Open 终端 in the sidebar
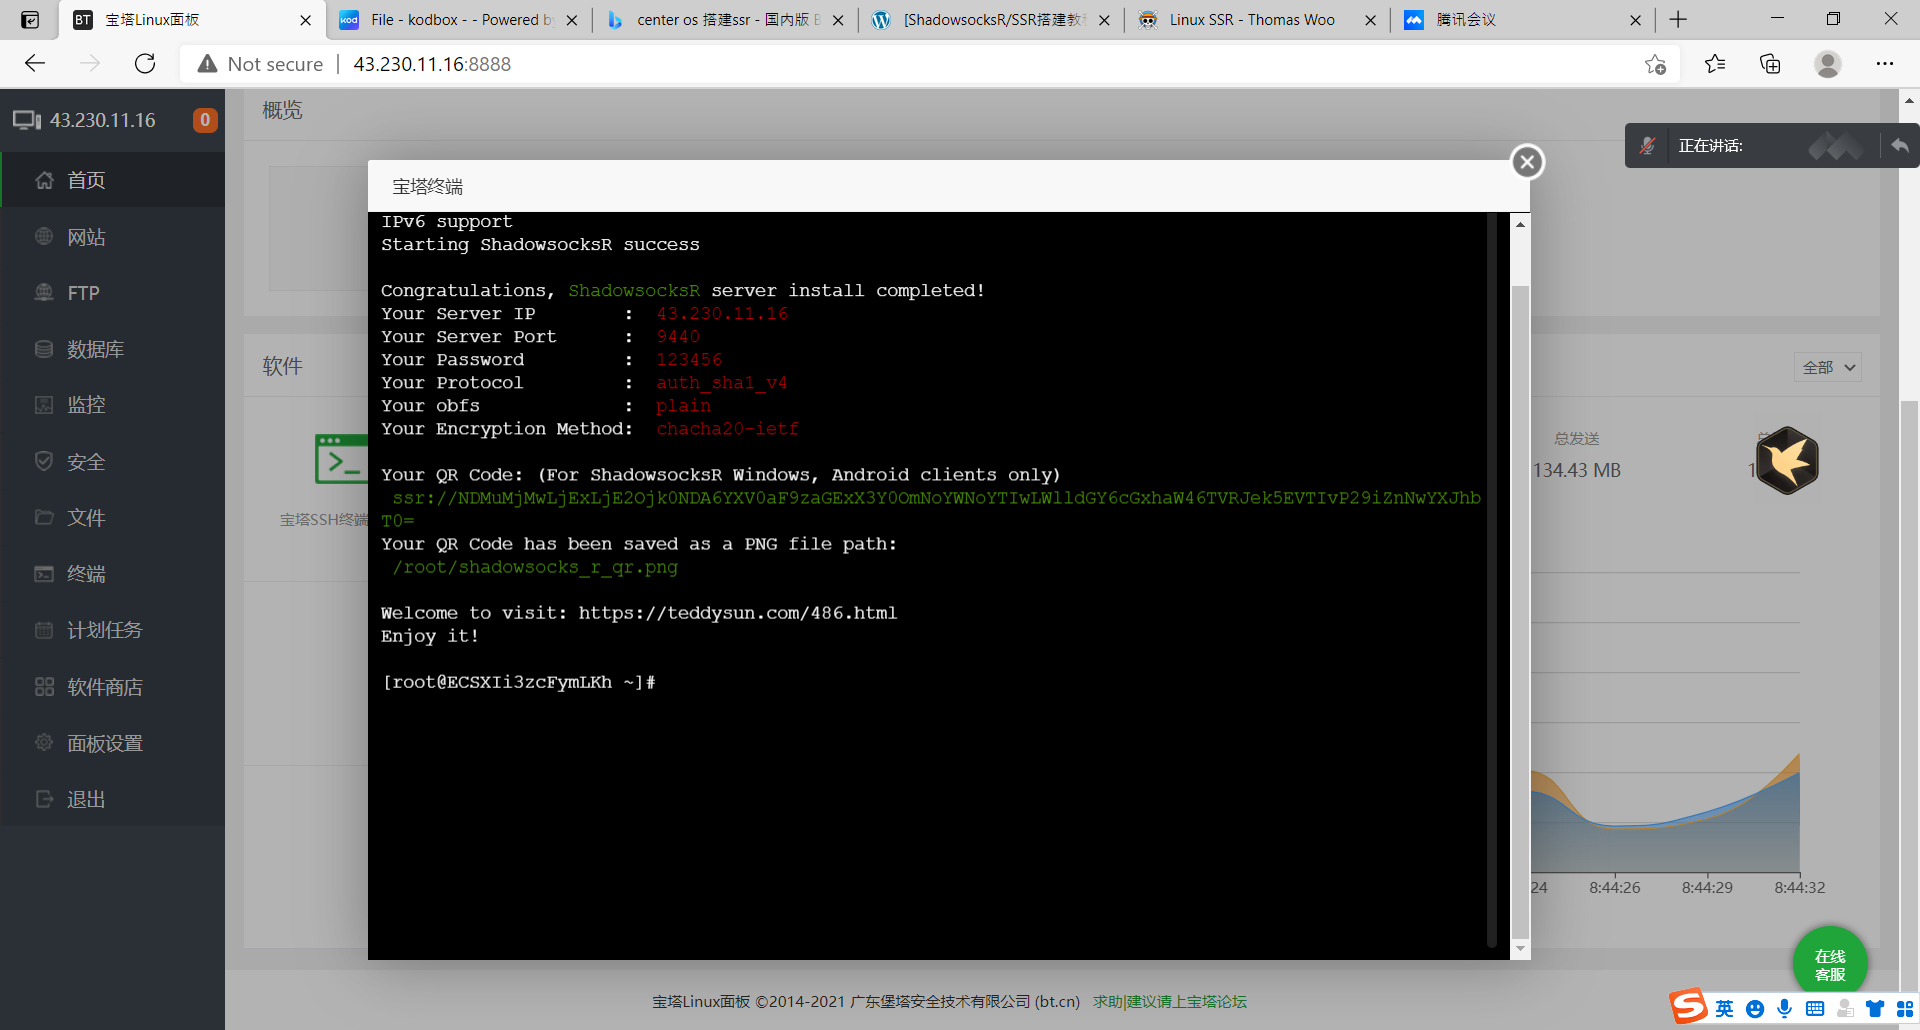Screen dimensions: 1920x1030 coord(112,574)
